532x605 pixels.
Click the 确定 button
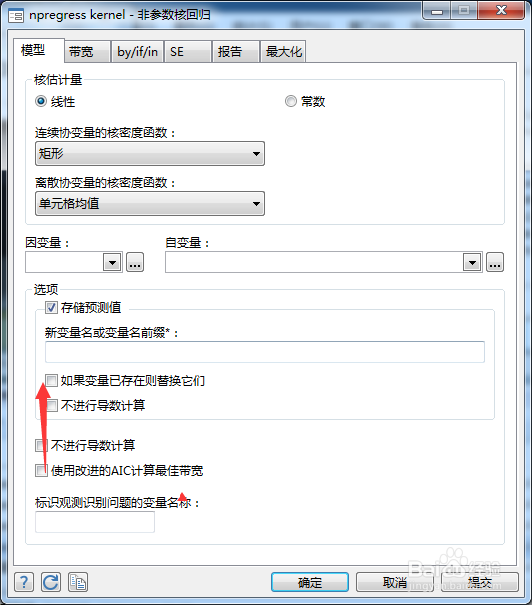pyautogui.click(x=310, y=582)
